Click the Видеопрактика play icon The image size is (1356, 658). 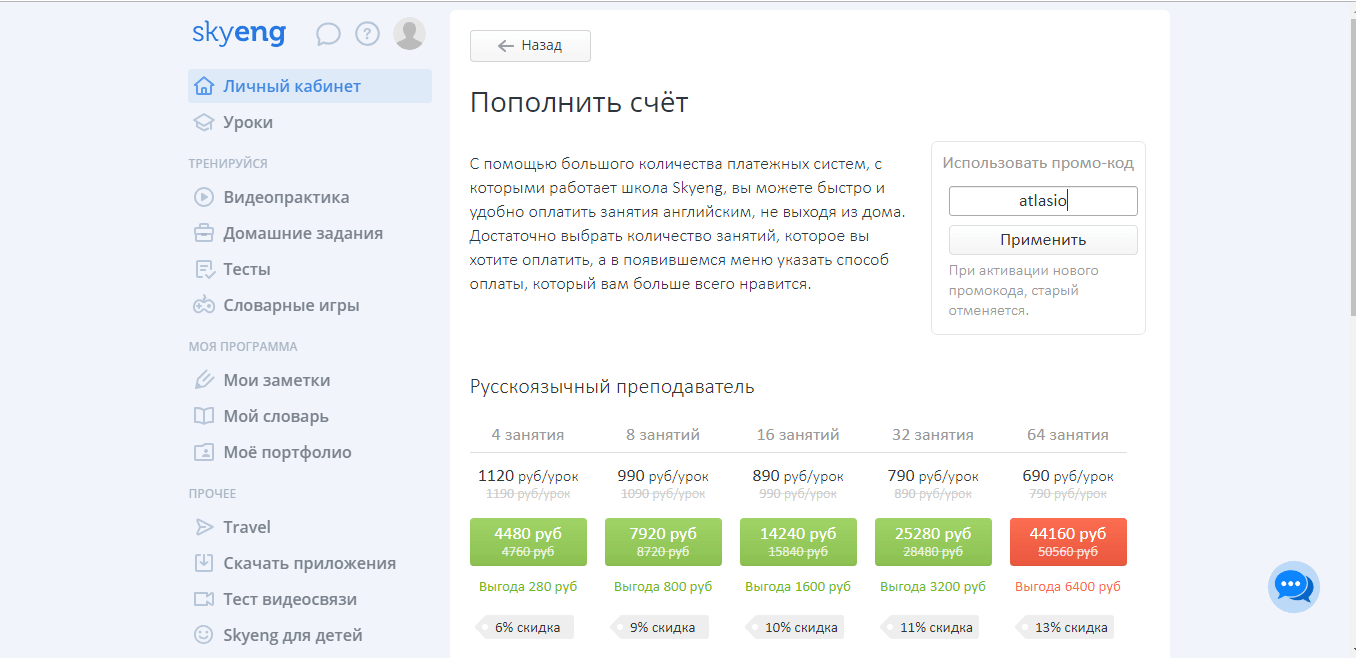(204, 198)
